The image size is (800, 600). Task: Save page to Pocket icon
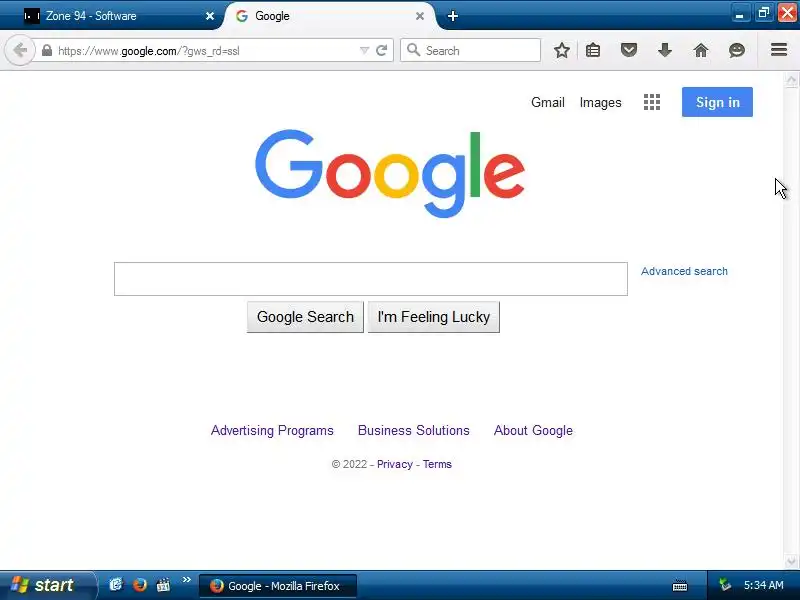[x=629, y=50]
